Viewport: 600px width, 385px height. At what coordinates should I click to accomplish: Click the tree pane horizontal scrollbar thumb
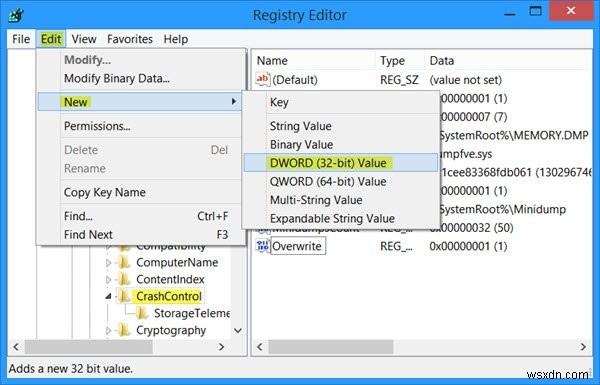89,347
